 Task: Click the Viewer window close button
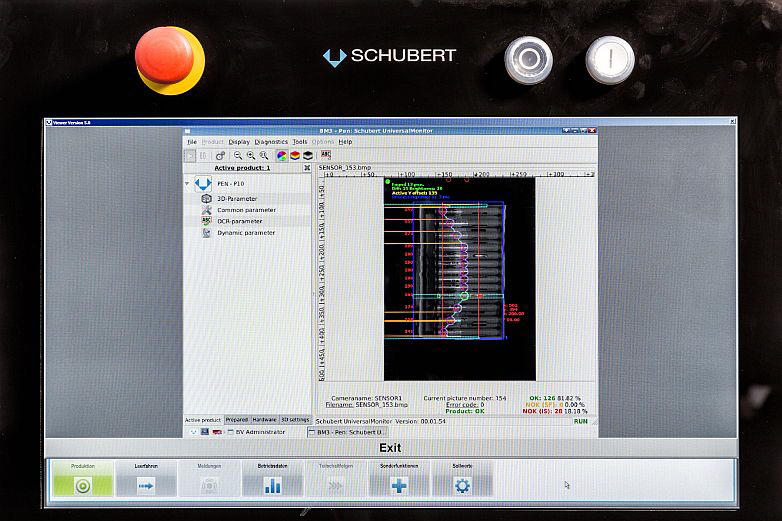[733, 122]
